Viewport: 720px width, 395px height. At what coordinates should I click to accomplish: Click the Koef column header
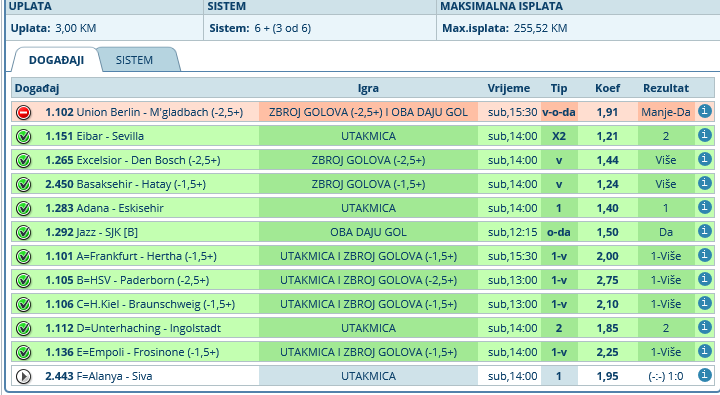coord(608,88)
